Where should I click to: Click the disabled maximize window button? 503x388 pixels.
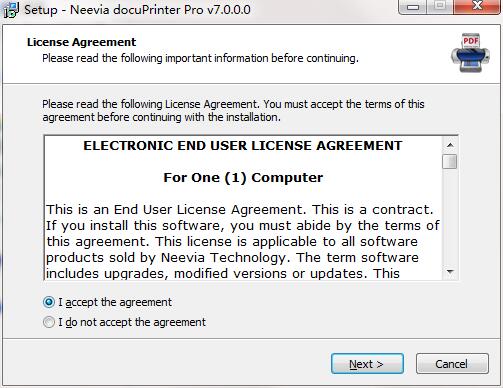tap(440, 7)
